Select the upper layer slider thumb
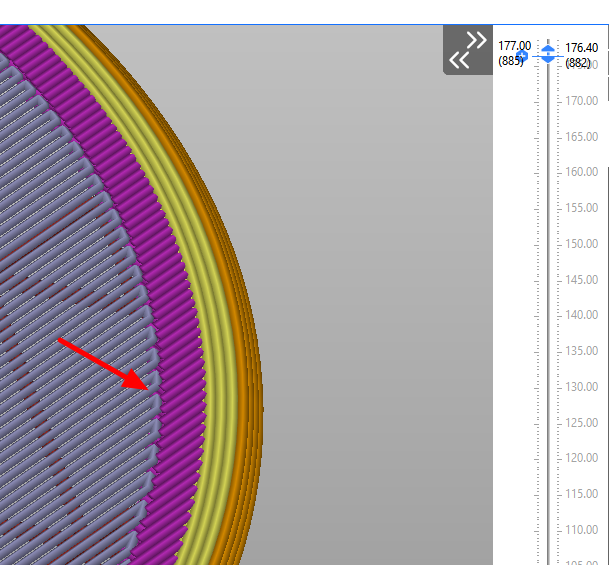 pyautogui.click(x=548, y=50)
